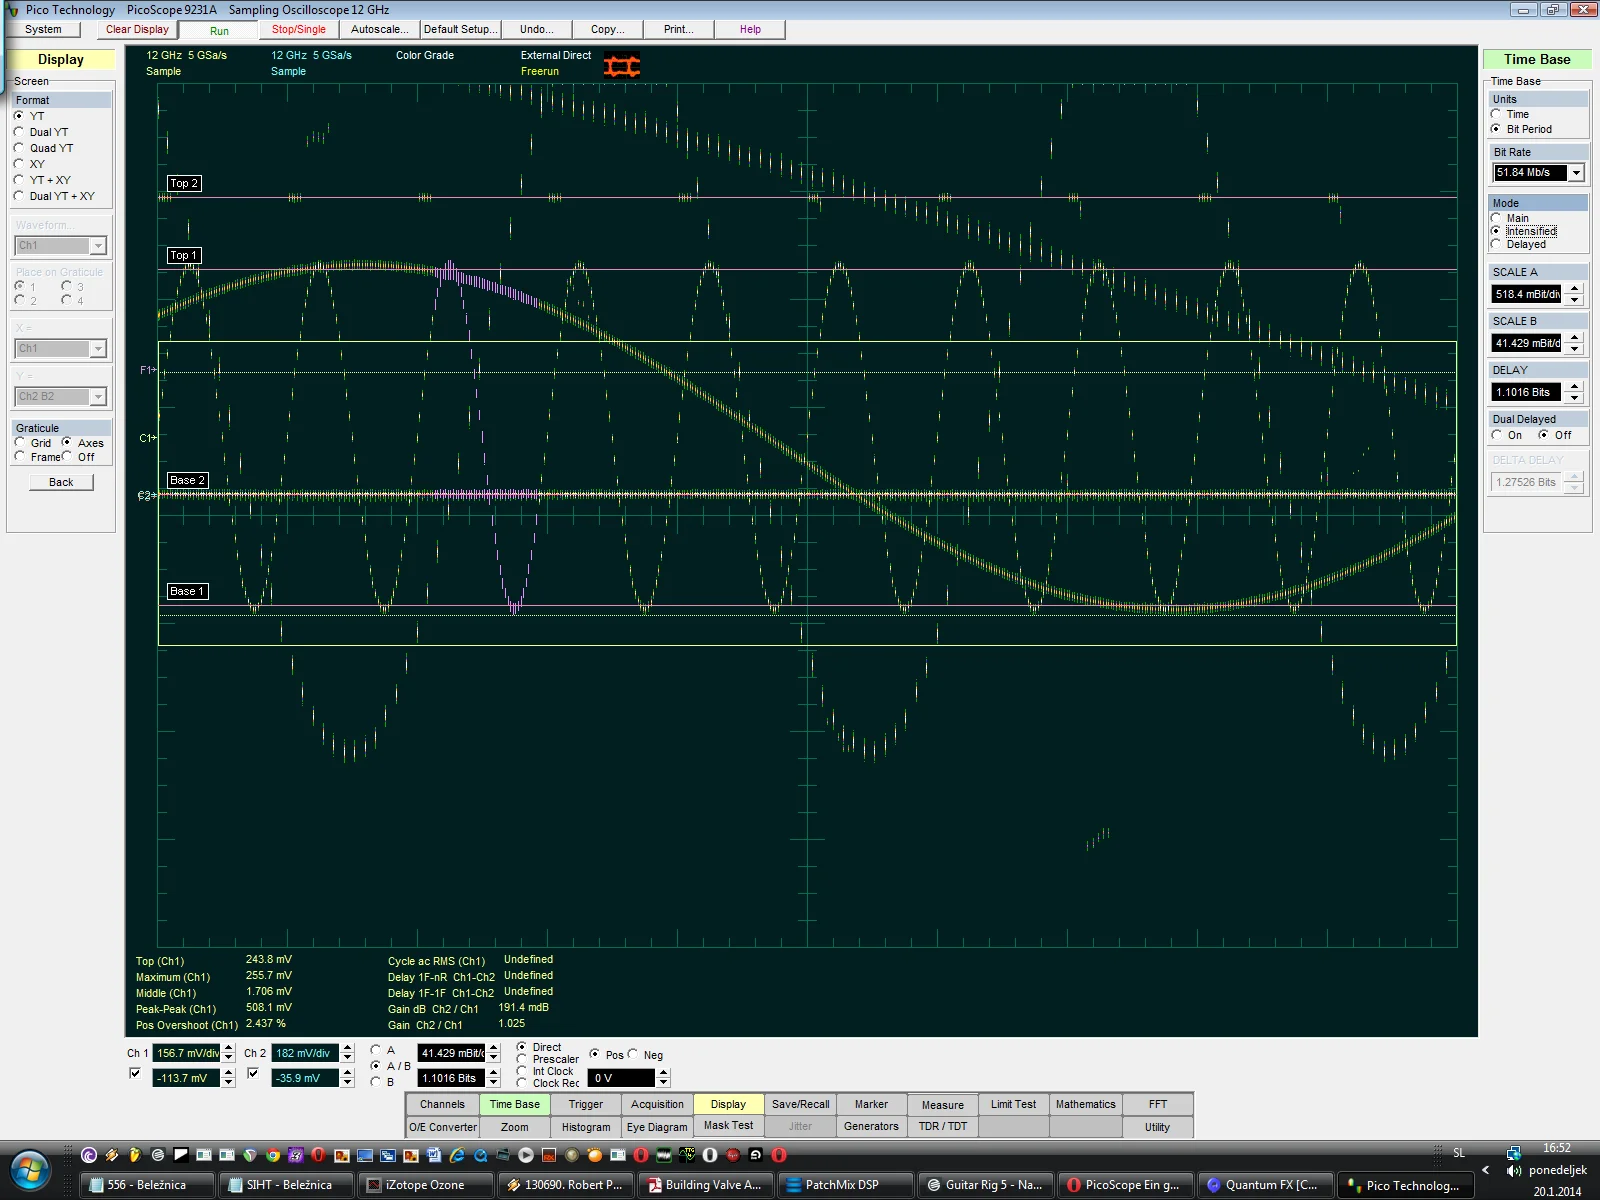This screenshot has width=1600, height=1200.
Task: Open Microsoft Word from the quick launch
Action: pos(434,1155)
